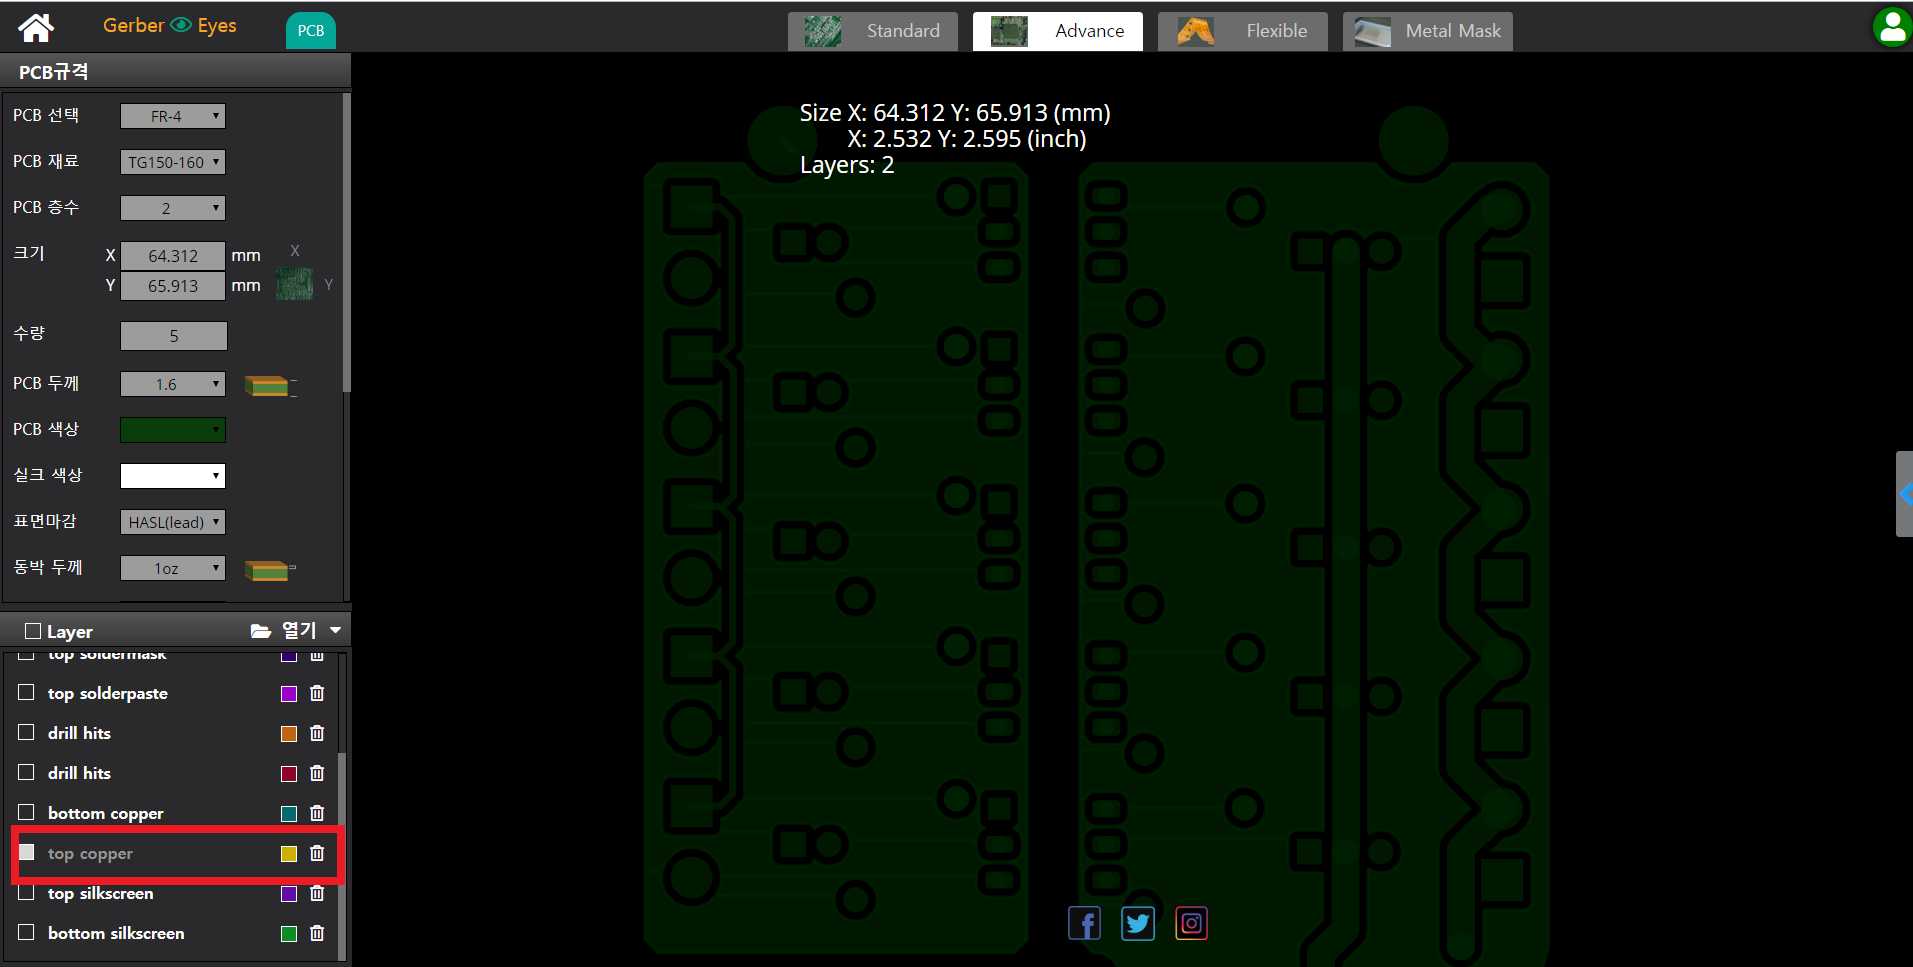Open the PCB 두께 1.6 dropdown
This screenshot has height=967, width=1913.
pos(173,384)
